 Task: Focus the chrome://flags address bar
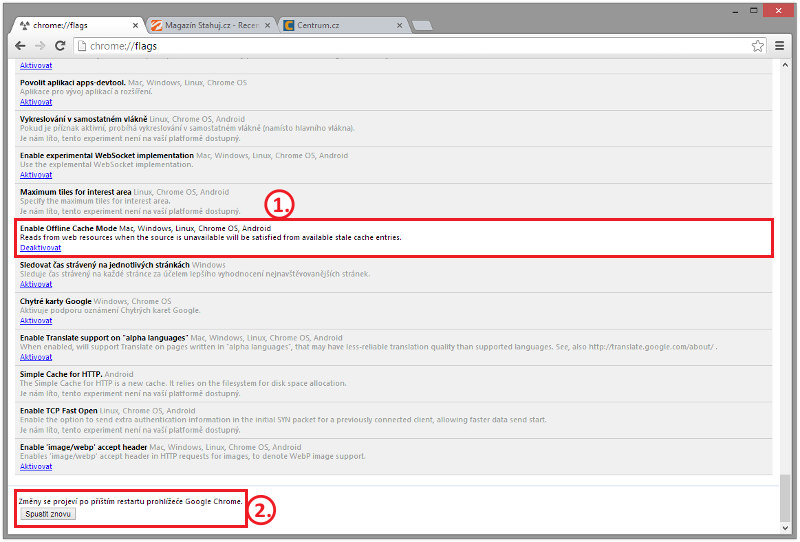click(x=418, y=46)
